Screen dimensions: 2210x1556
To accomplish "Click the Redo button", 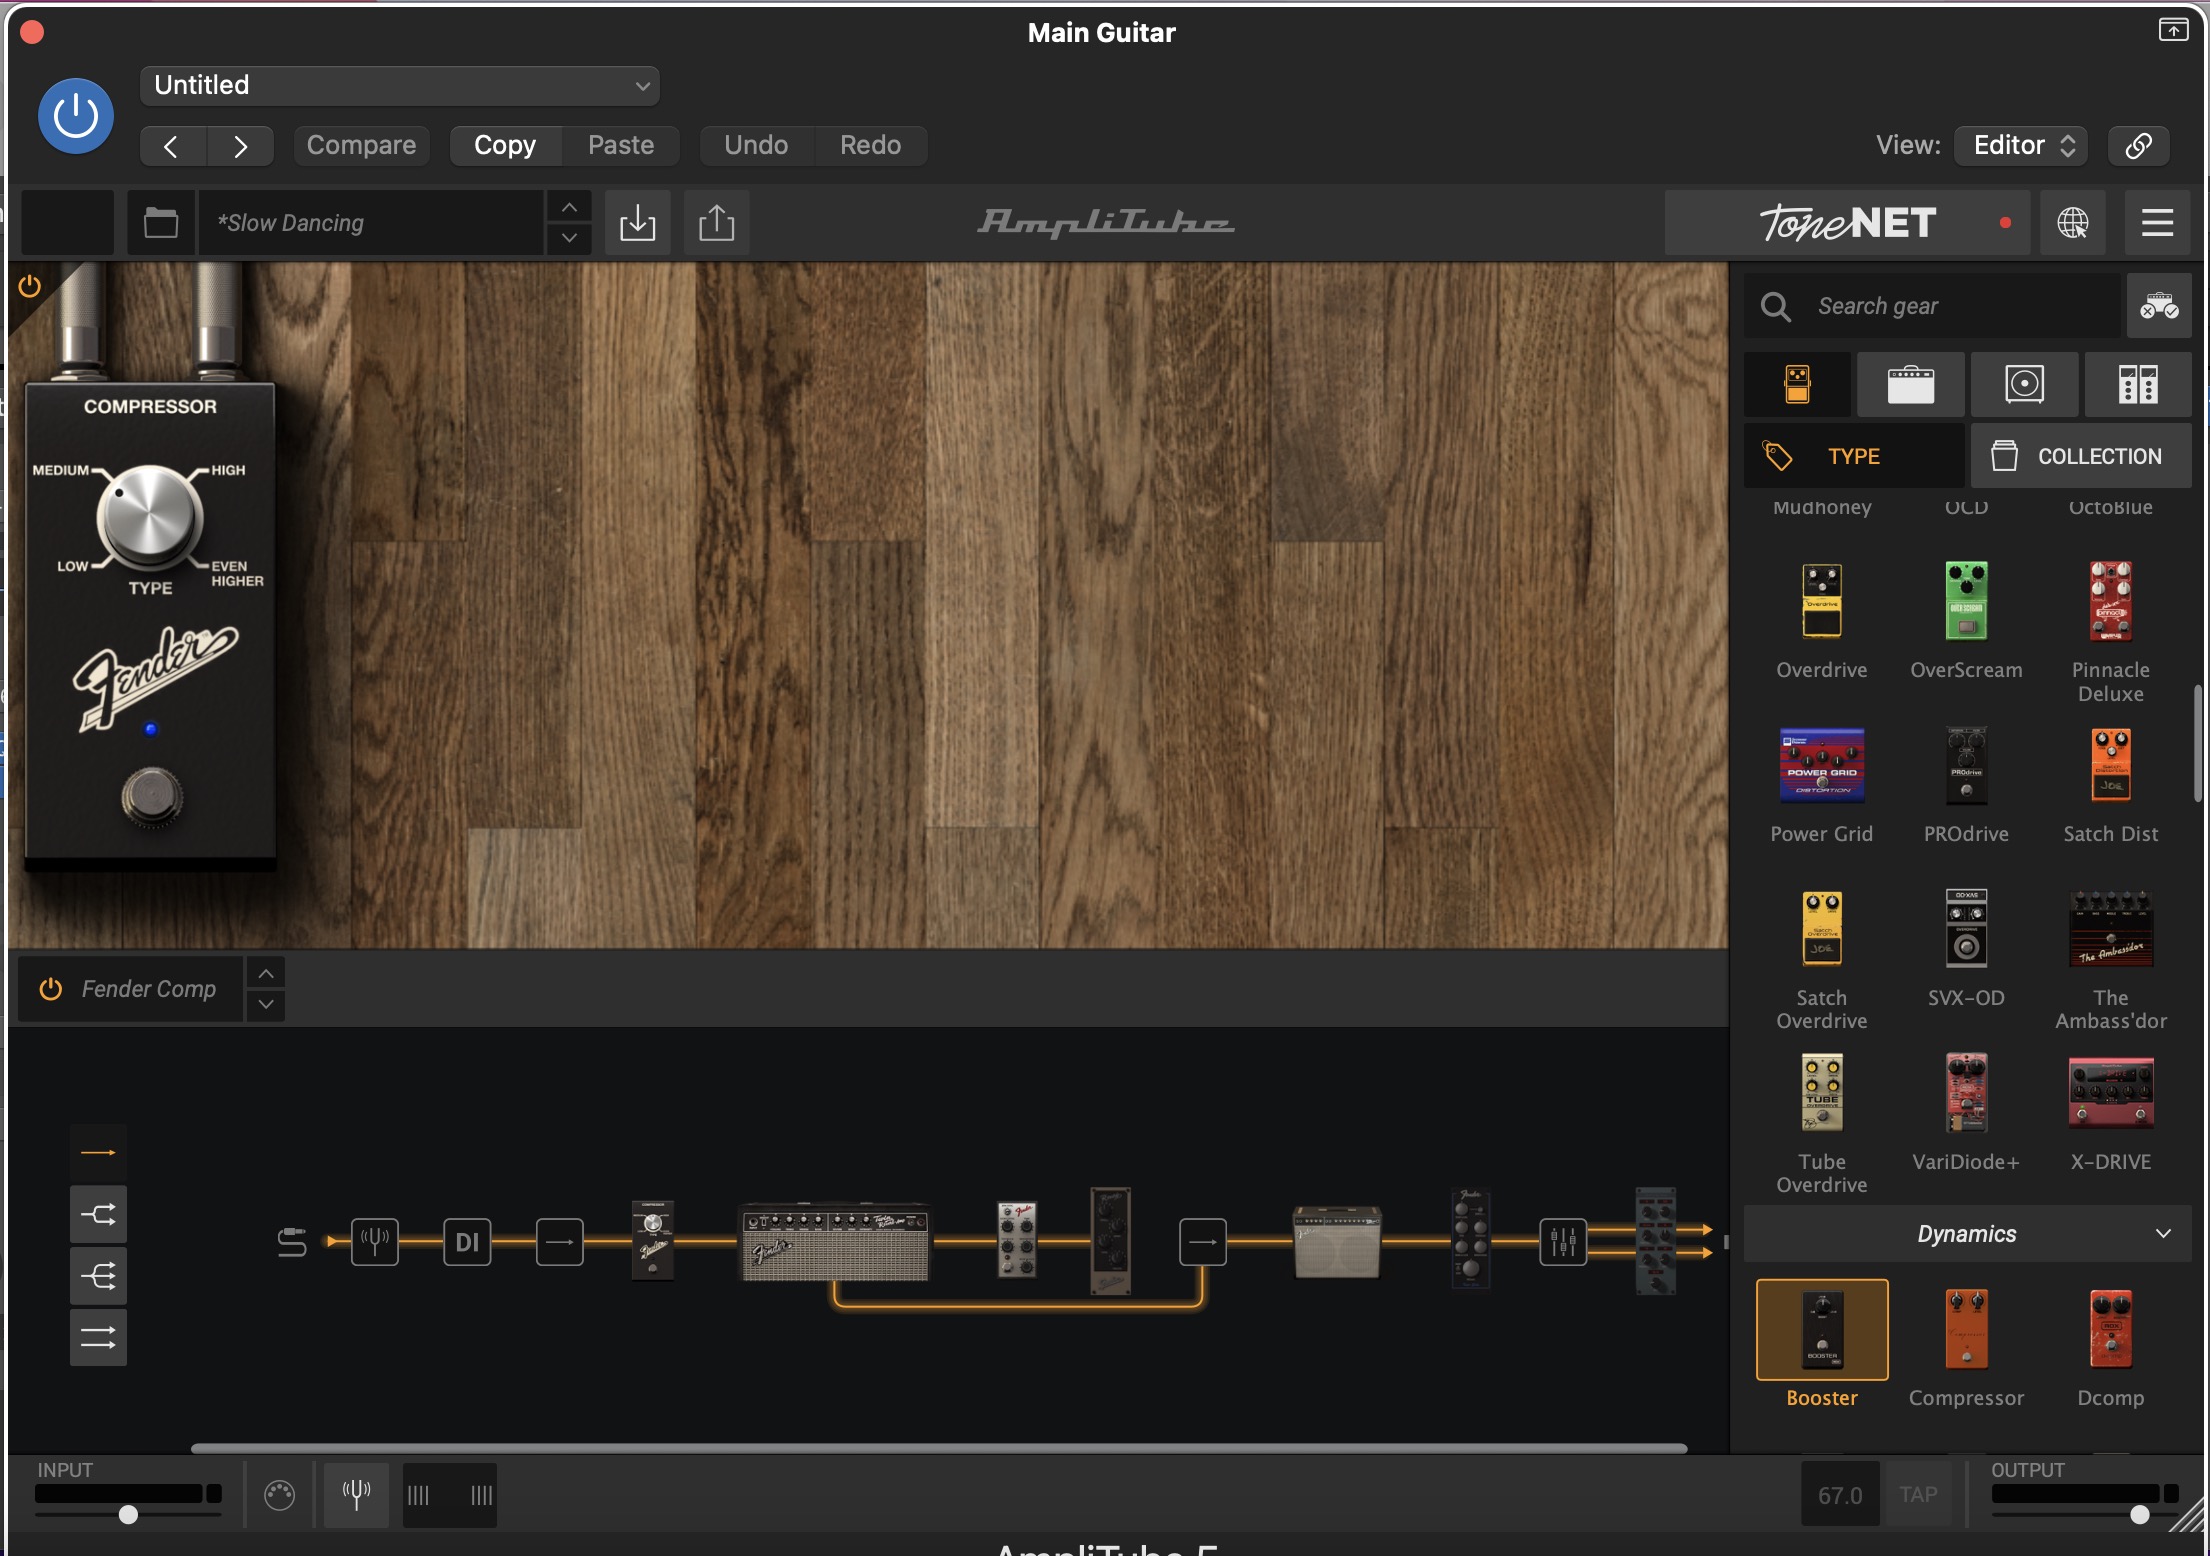I will [x=871, y=146].
